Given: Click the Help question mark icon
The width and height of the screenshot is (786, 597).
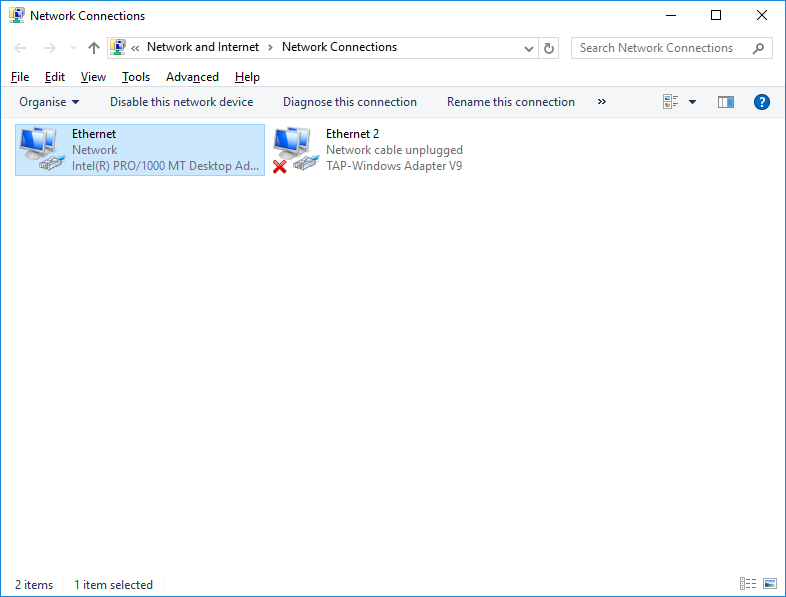Looking at the screenshot, I should point(761,102).
